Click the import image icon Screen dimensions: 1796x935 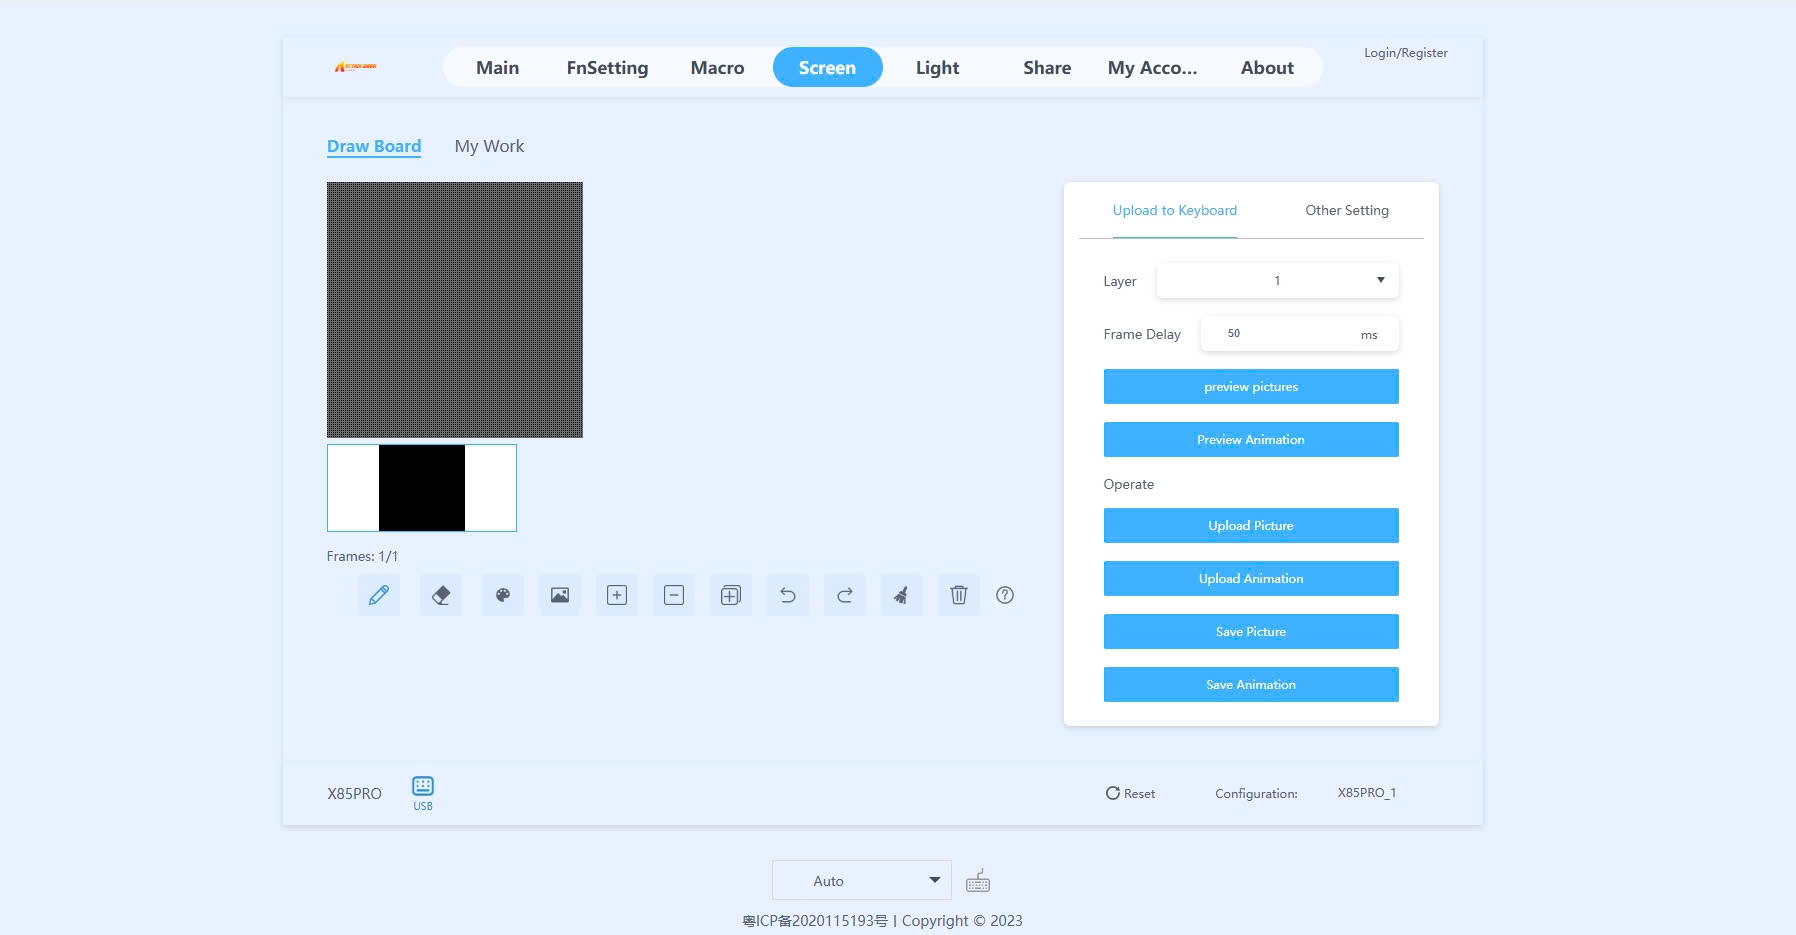click(560, 595)
